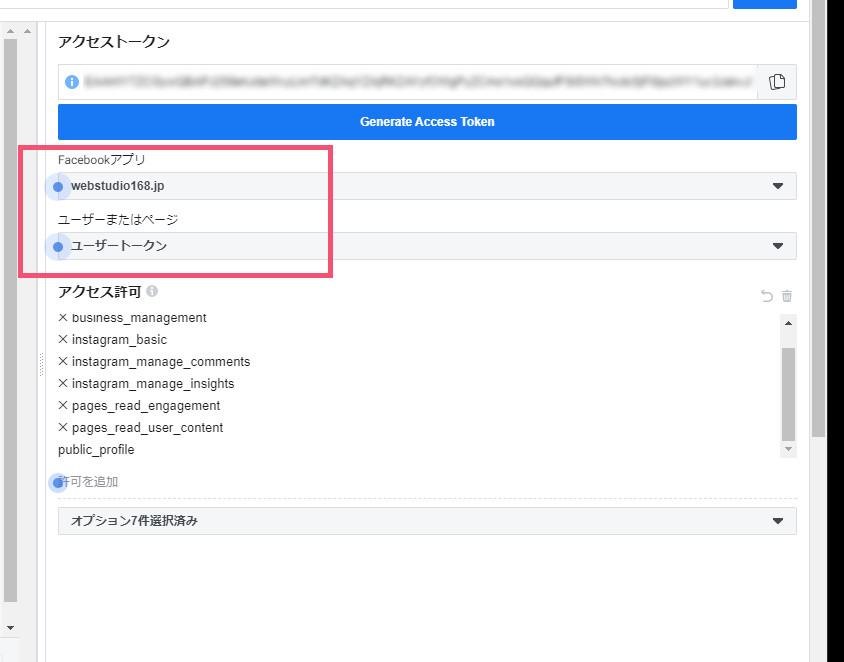Click permissions list scroll up arrow
Image resolution: width=844 pixels, height=662 pixels.
click(788, 323)
